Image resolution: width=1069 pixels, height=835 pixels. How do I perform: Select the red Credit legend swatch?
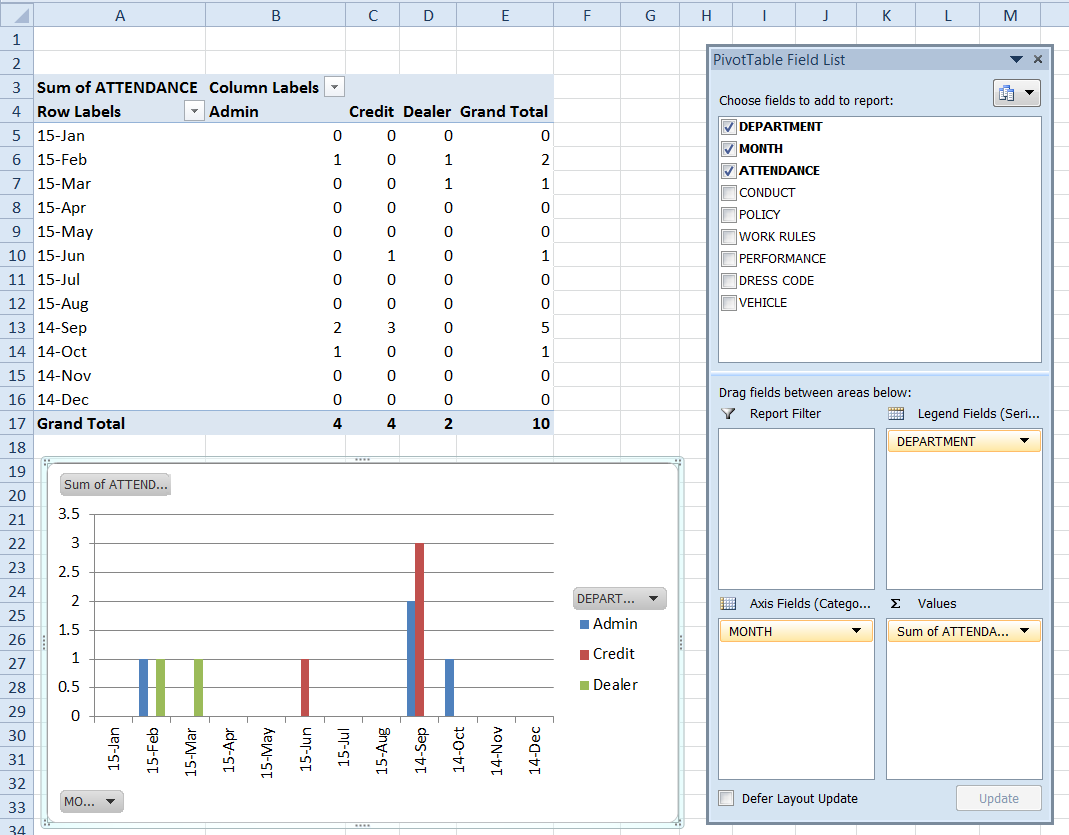pyautogui.click(x=584, y=654)
